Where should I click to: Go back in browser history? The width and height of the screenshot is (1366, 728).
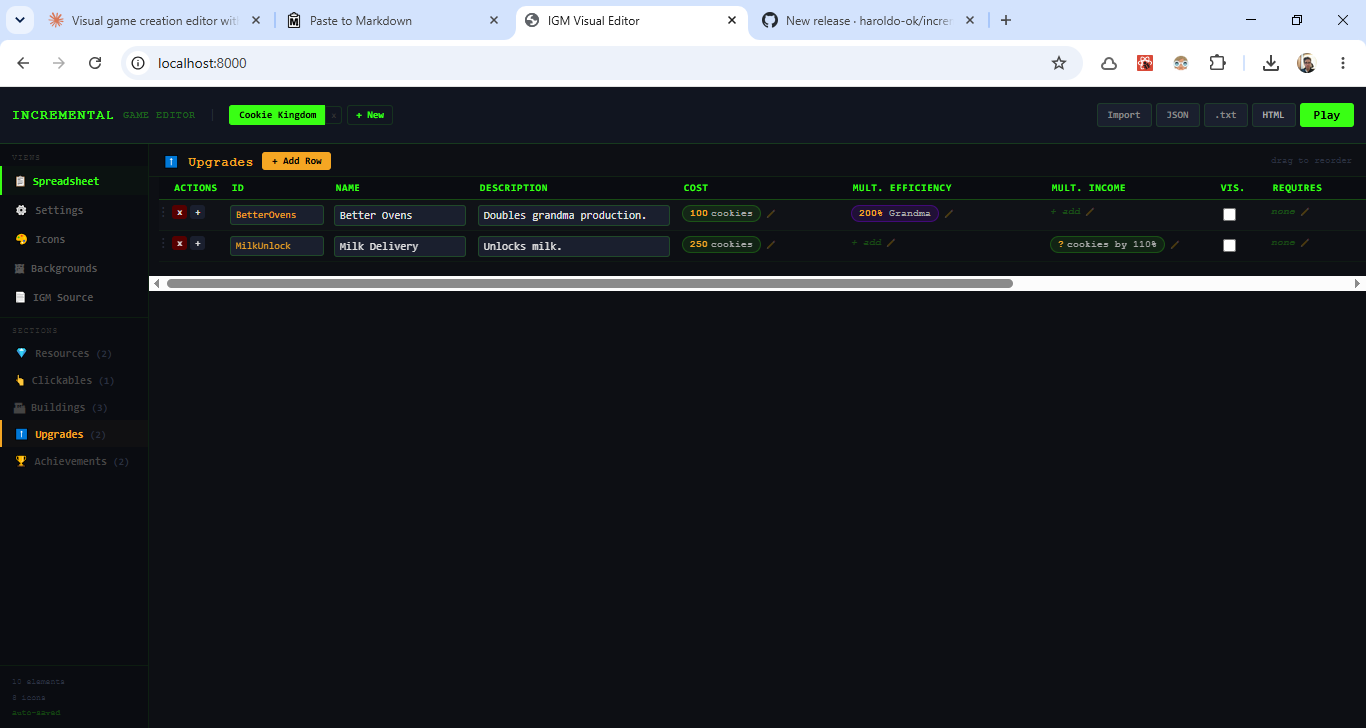point(23,63)
